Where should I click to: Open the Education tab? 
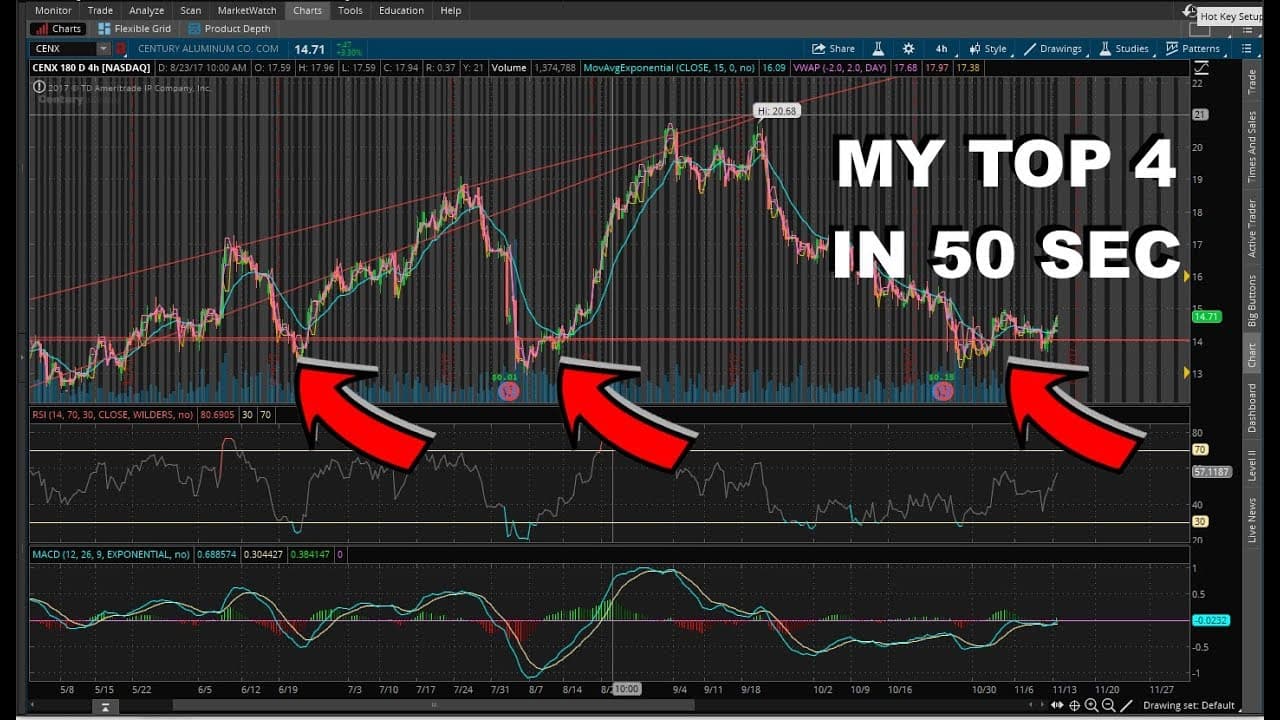[401, 10]
